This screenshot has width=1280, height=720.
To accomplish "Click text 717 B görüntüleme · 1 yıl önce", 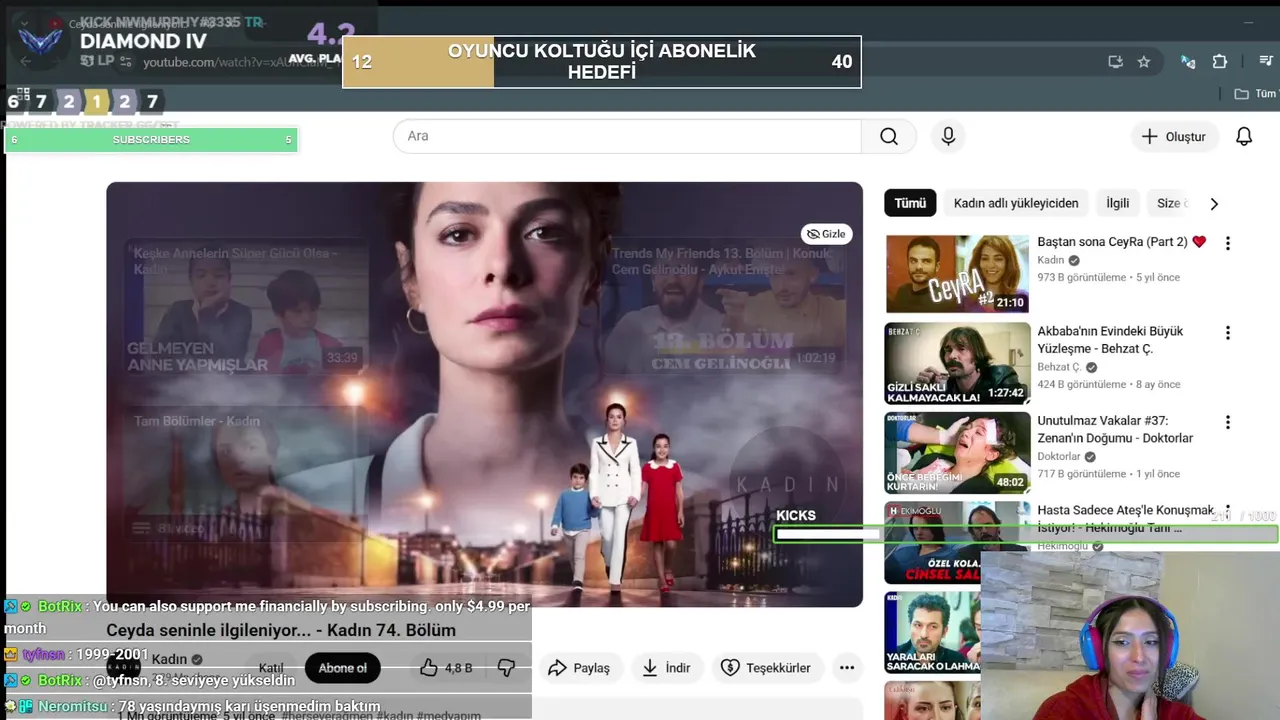I will pyautogui.click(x=1108, y=474).
